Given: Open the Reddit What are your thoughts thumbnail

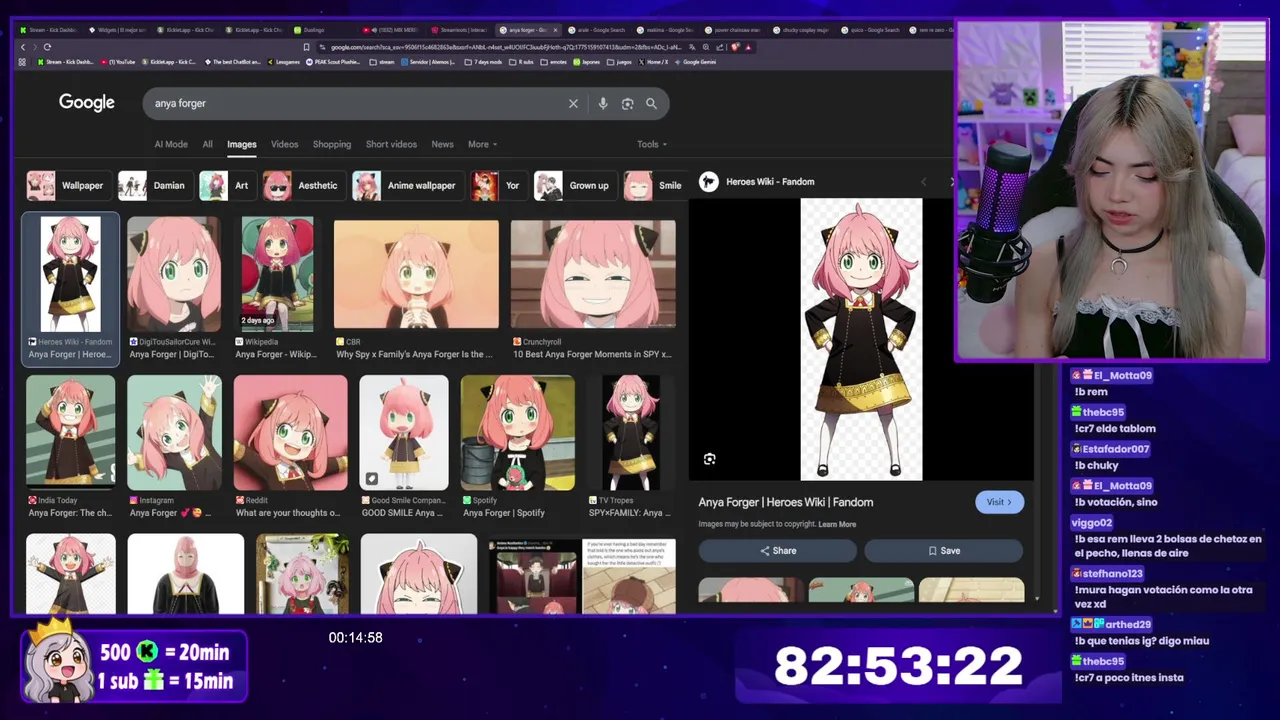Looking at the screenshot, I should pyautogui.click(x=291, y=432).
